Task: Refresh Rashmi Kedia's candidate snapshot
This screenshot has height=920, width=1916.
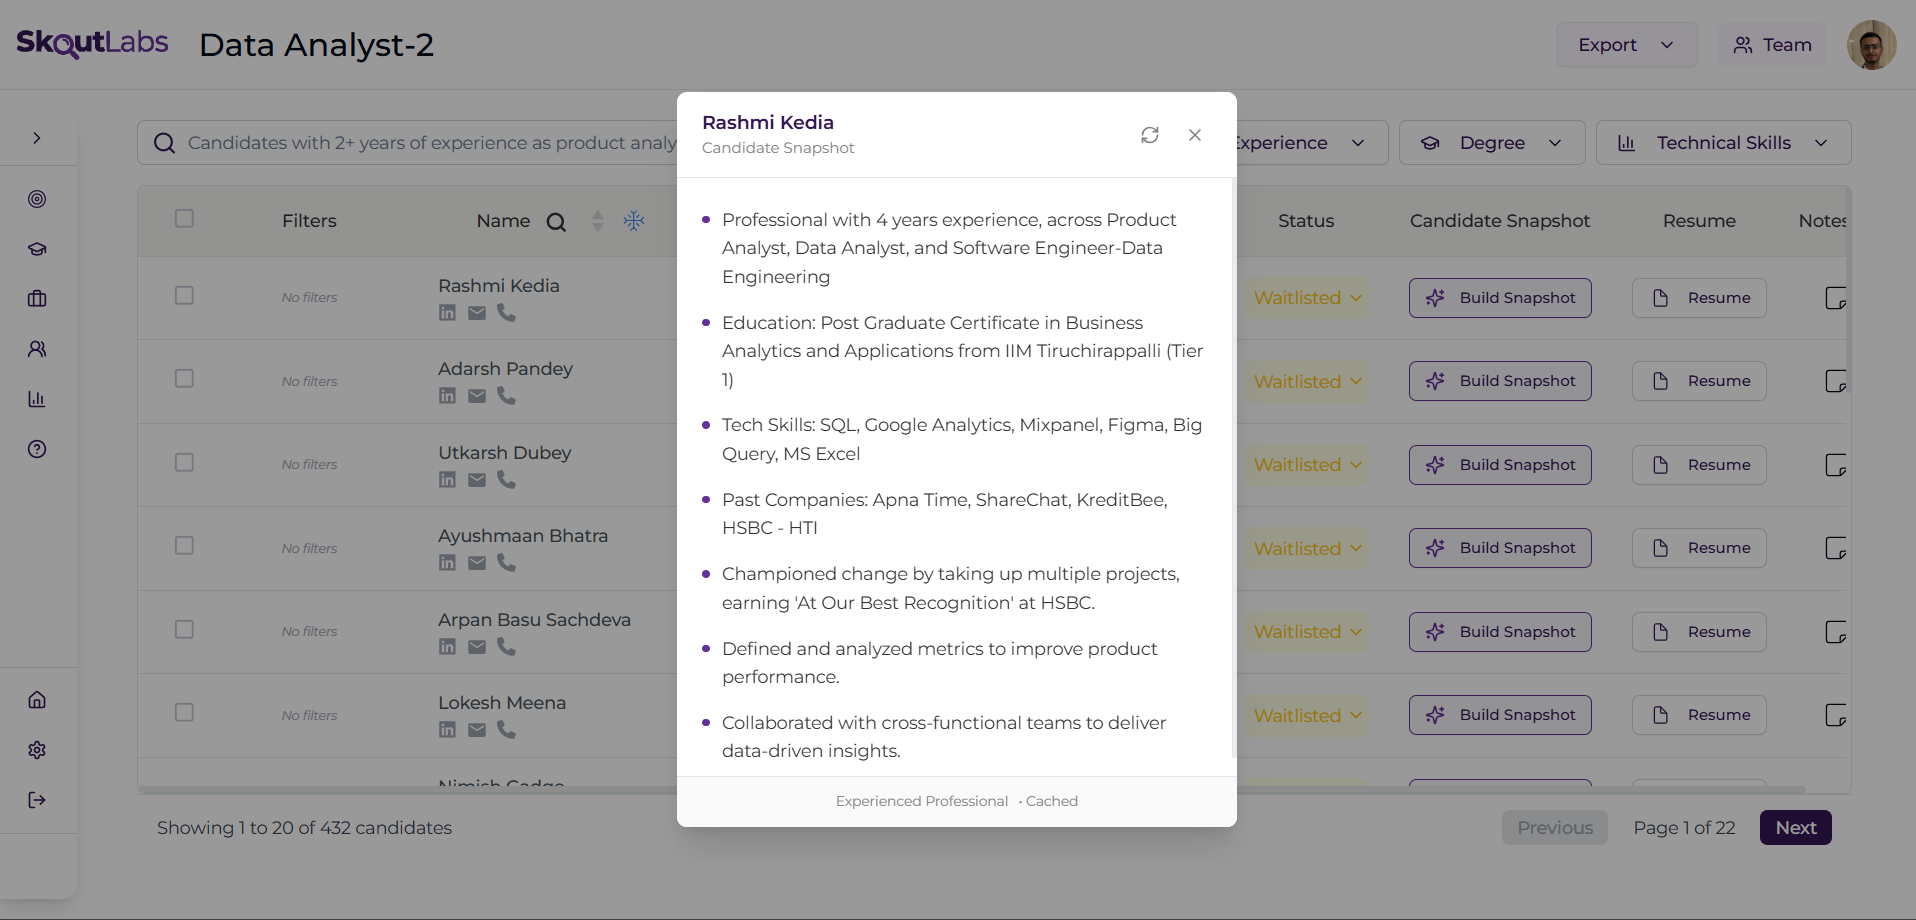Action: pos(1150,135)
